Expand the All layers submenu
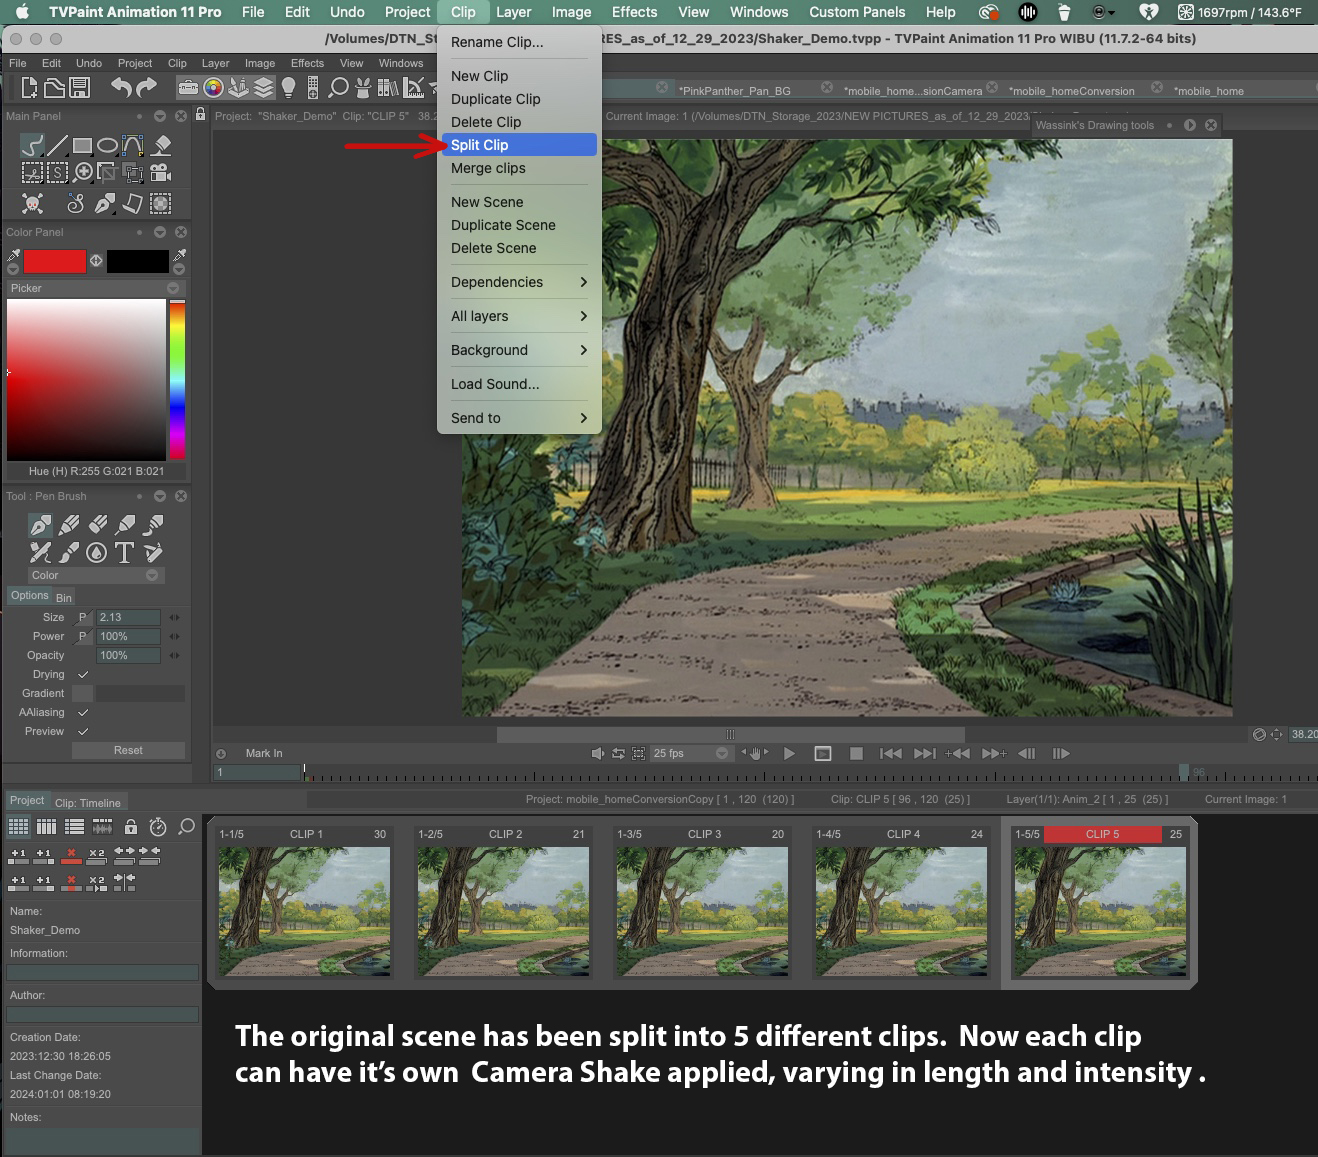 click(519, 317)
